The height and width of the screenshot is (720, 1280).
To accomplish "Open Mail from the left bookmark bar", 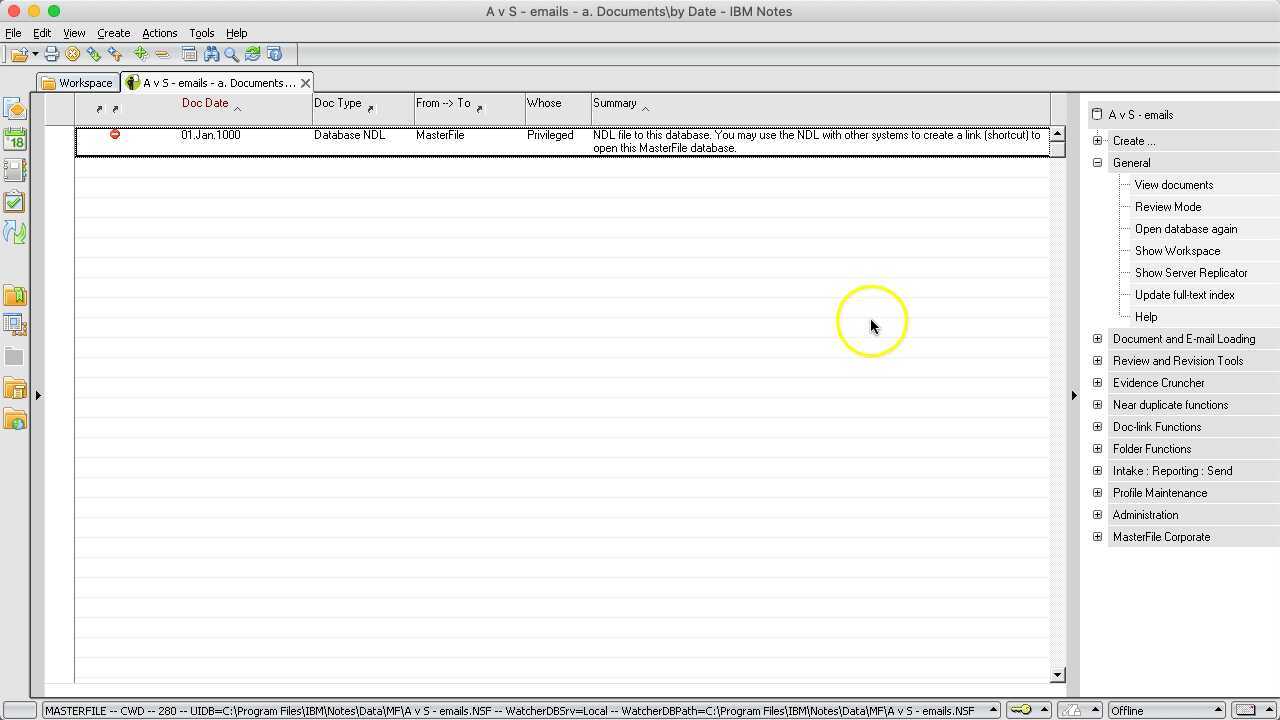I will [x=15, y=108].
